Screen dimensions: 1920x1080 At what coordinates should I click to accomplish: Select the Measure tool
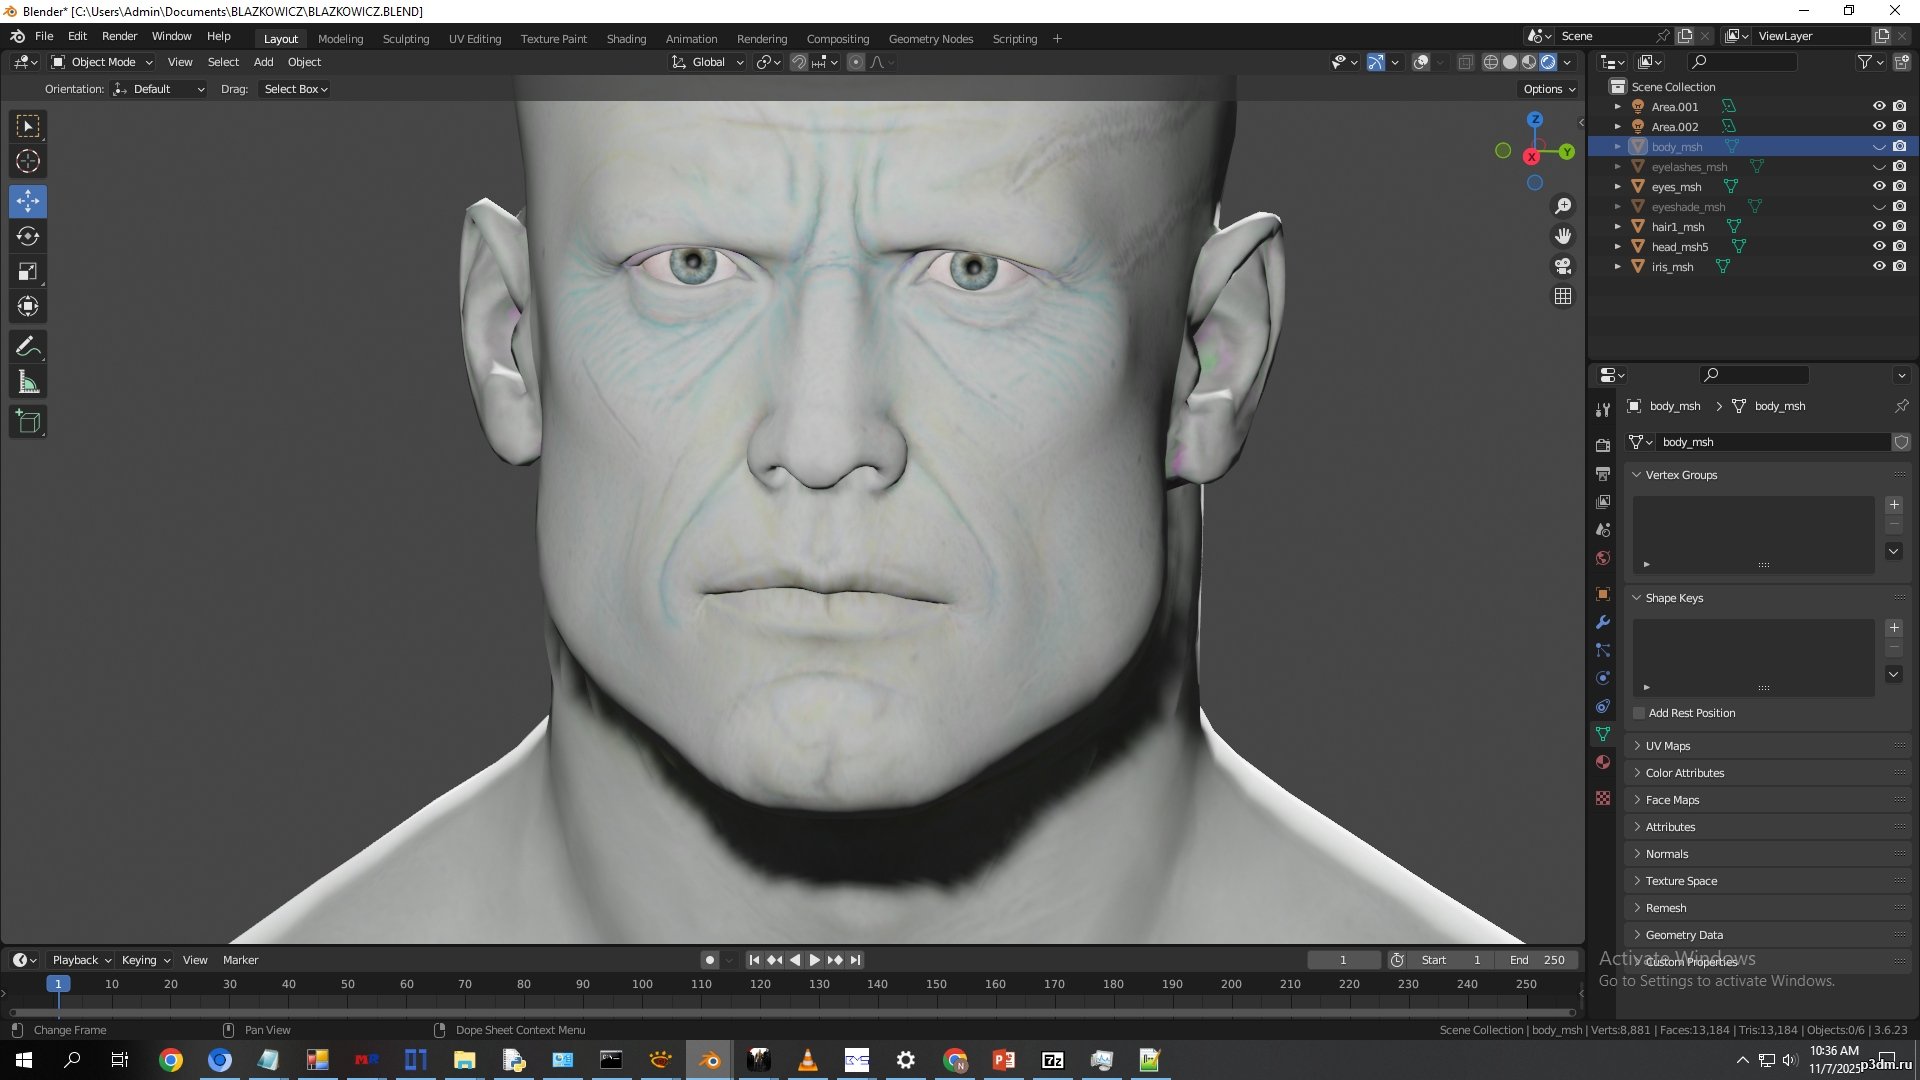(x=28, y=382)
